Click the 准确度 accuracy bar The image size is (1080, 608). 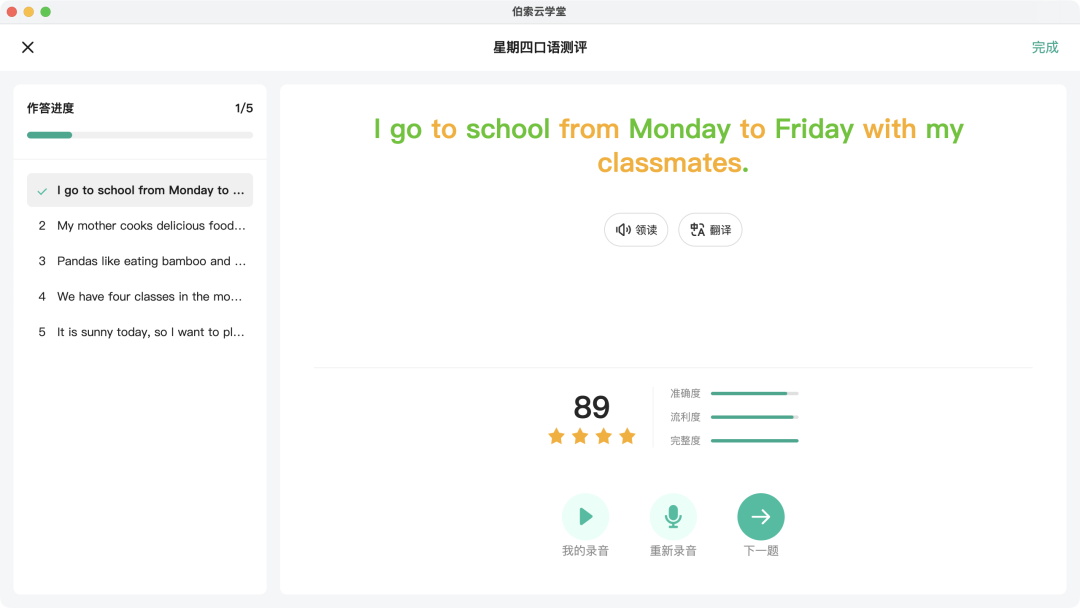click(754, 393)
